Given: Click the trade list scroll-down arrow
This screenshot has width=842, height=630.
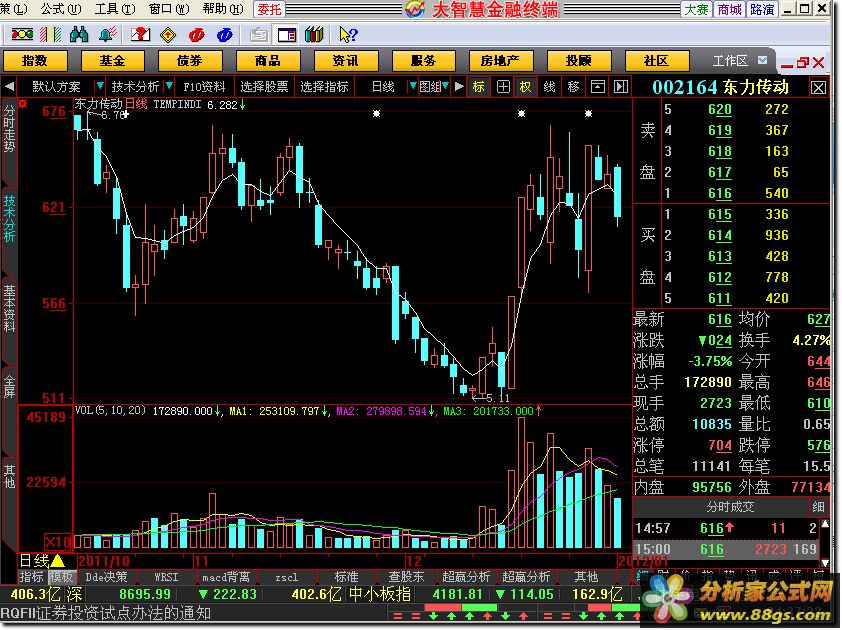Looking at the screenshot, I should (825, 563).
